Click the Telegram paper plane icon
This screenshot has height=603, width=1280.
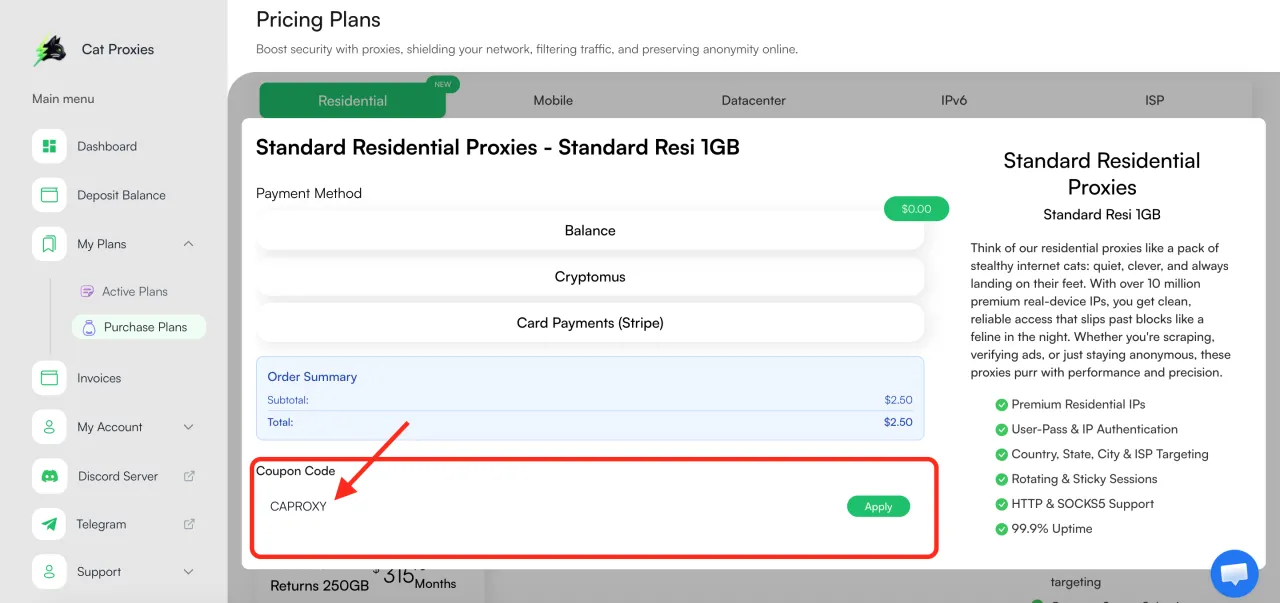pyautogui.click(x=49, y=524)
